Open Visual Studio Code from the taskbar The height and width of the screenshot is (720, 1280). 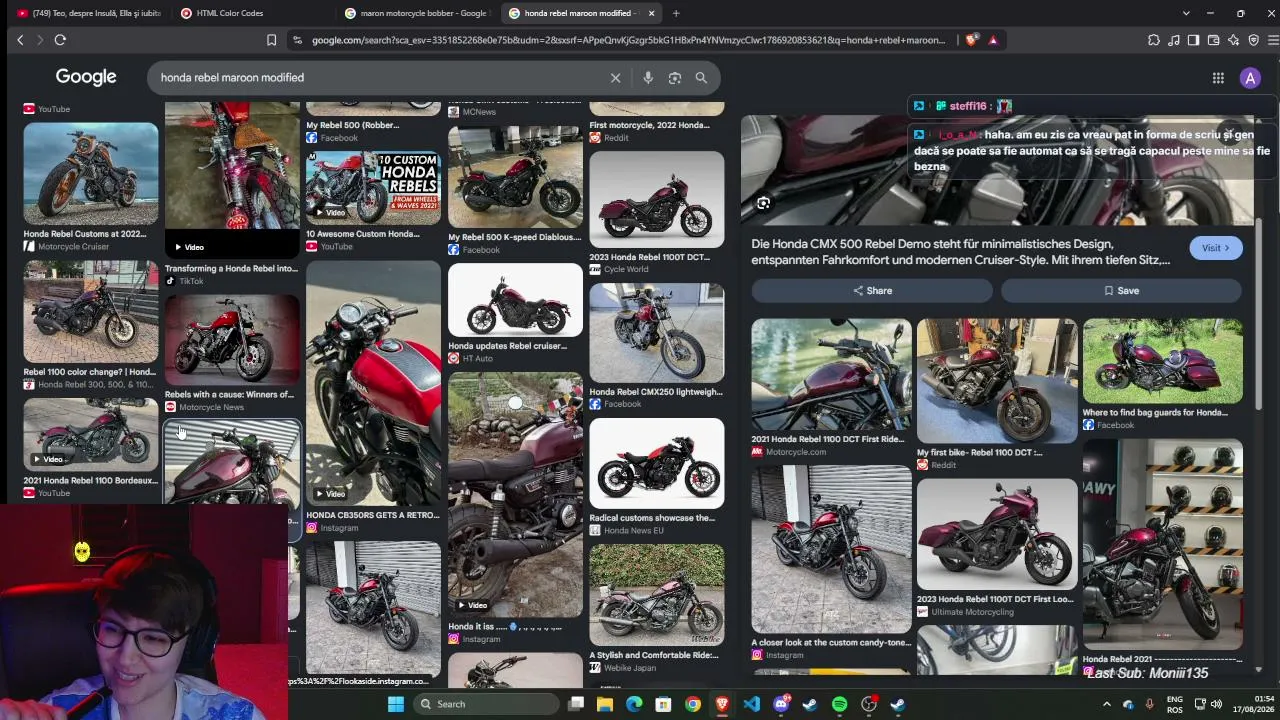point(752,704)
